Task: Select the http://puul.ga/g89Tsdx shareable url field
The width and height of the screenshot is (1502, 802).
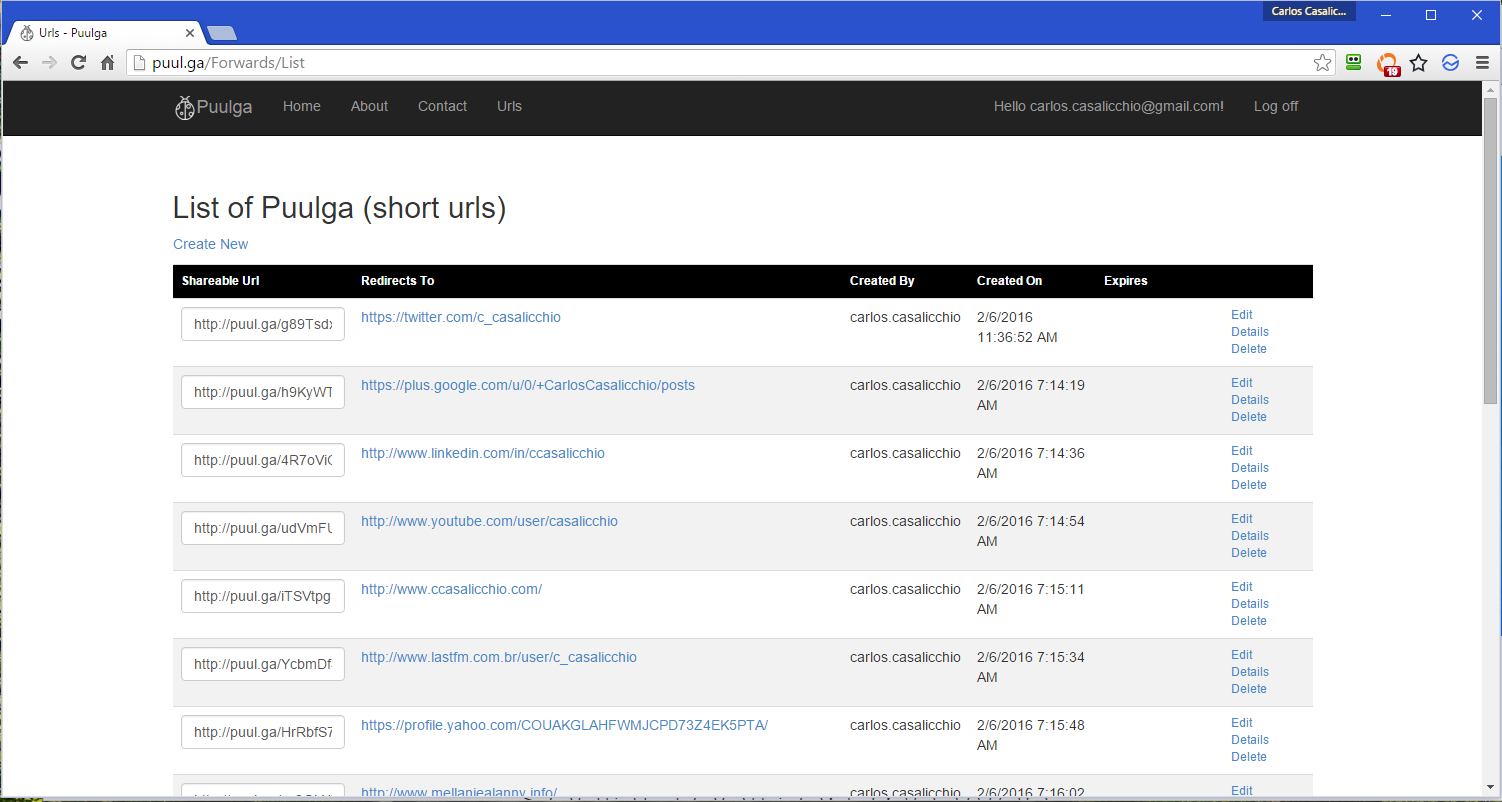Action: pyautogui.click(x=263, y=324)
